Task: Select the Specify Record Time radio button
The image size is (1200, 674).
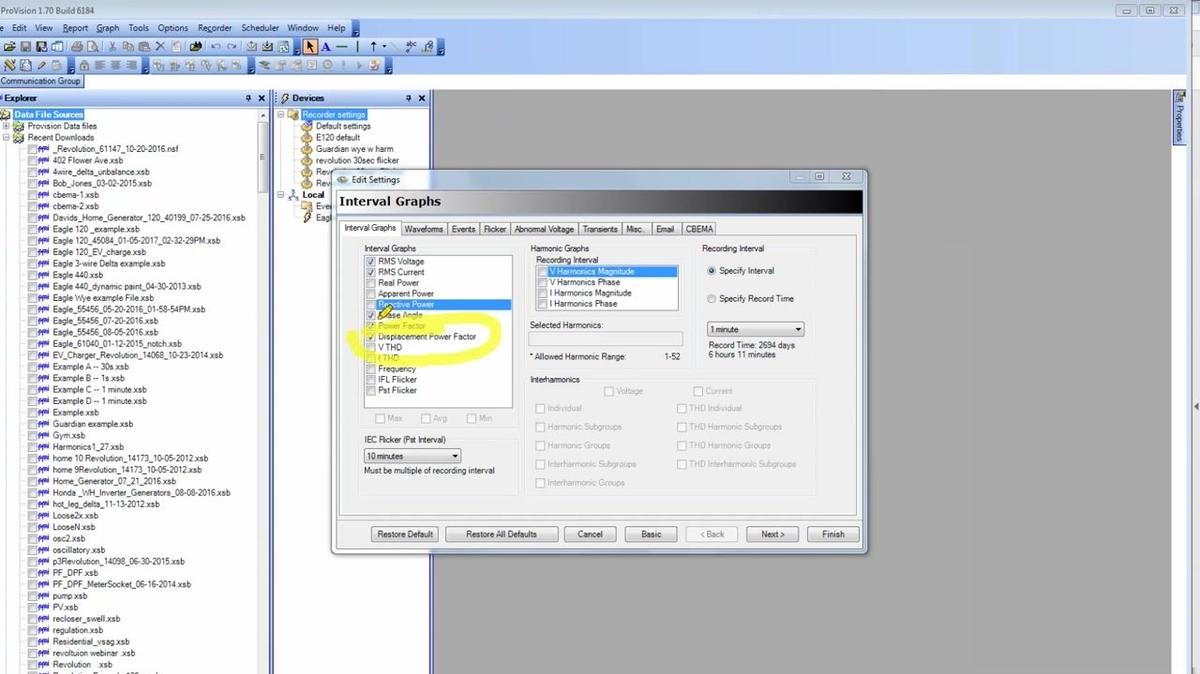Action: point(711,299)
